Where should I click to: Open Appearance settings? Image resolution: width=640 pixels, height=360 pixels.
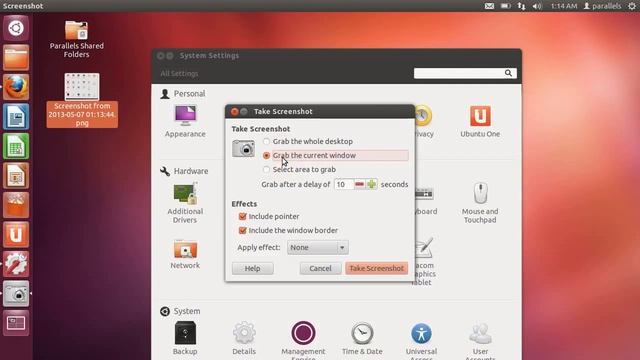click(185, 121)
